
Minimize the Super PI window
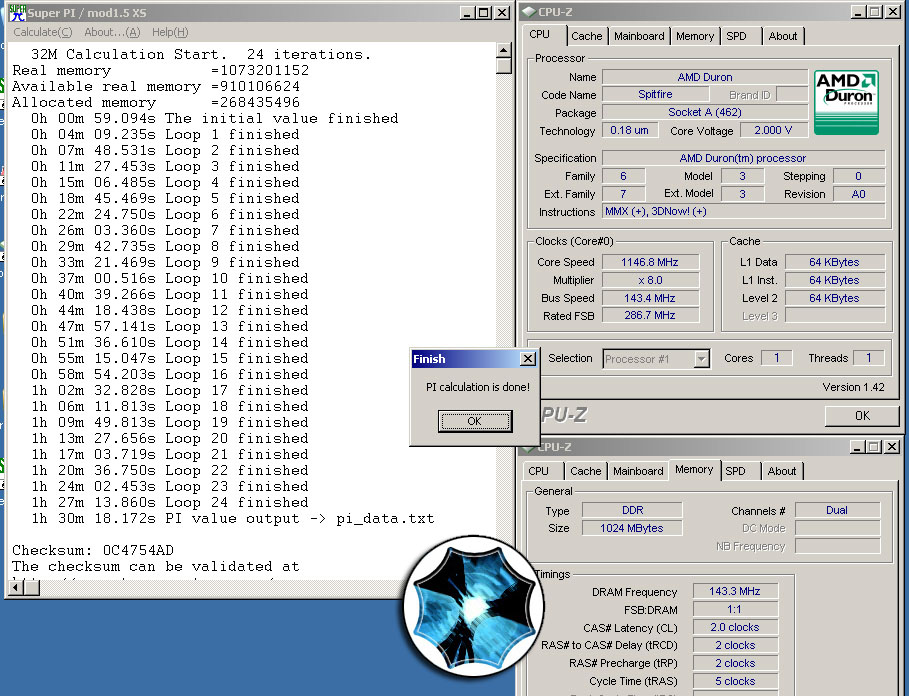[468, 13]
